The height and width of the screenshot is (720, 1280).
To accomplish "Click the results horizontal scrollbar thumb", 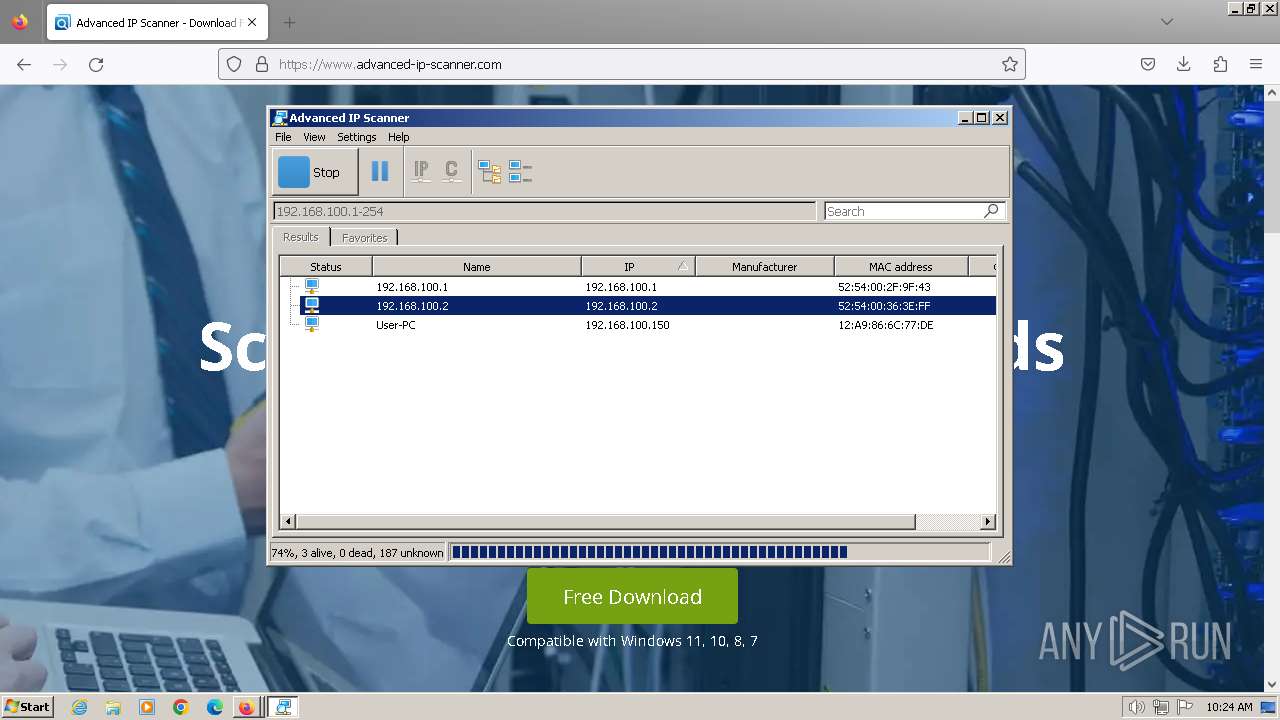I will point(606,522).
